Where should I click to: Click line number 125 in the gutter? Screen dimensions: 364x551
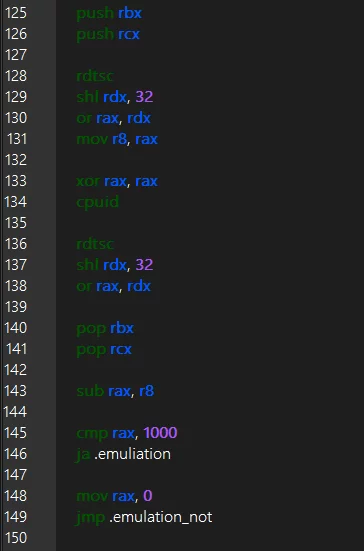click(15, 13)
